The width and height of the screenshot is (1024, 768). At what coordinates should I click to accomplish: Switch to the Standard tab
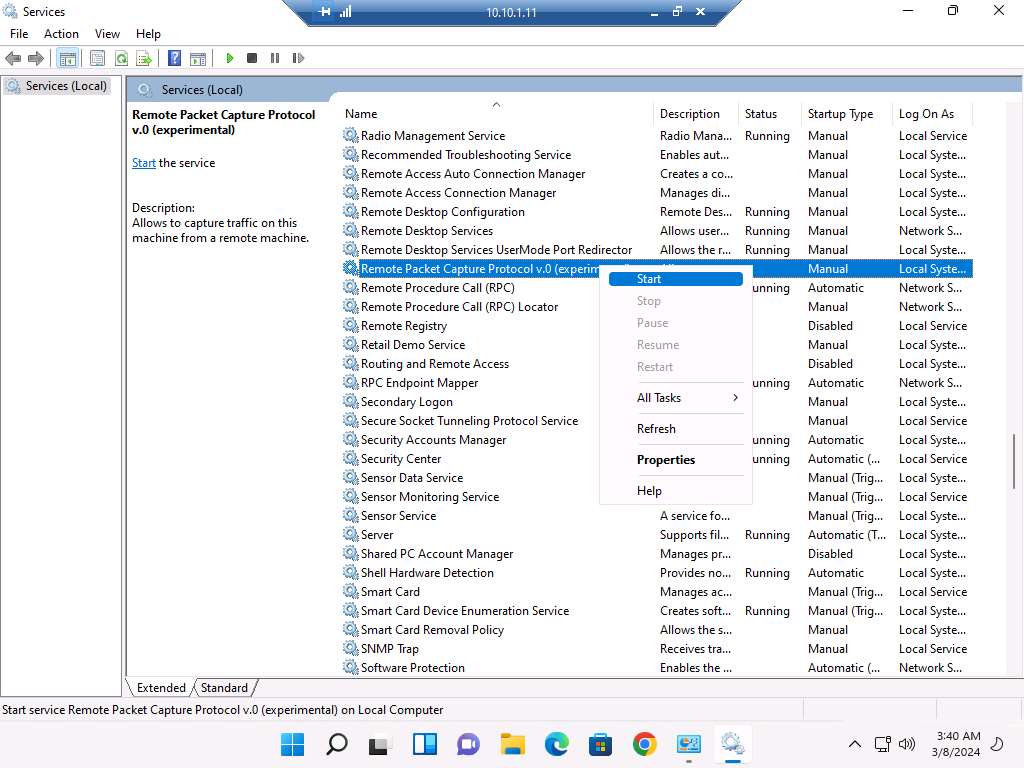tap(224, 688)
